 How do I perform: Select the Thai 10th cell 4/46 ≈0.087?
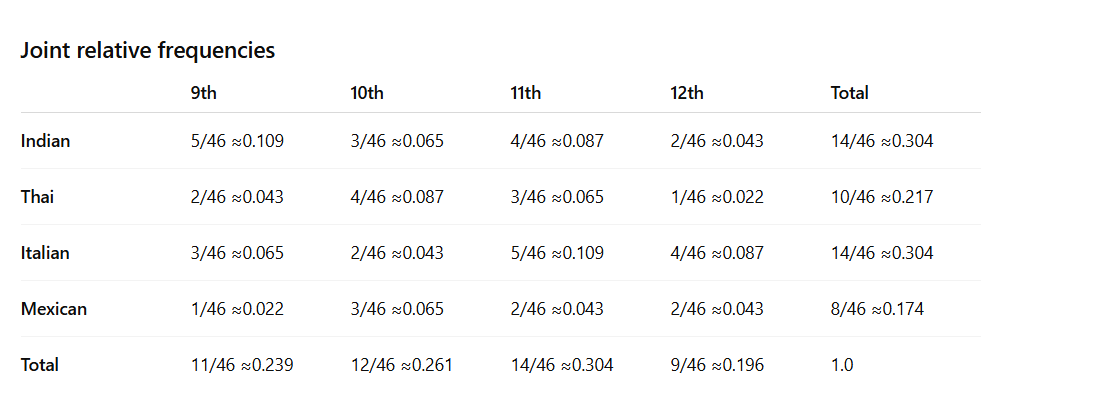tap(397, 197)
